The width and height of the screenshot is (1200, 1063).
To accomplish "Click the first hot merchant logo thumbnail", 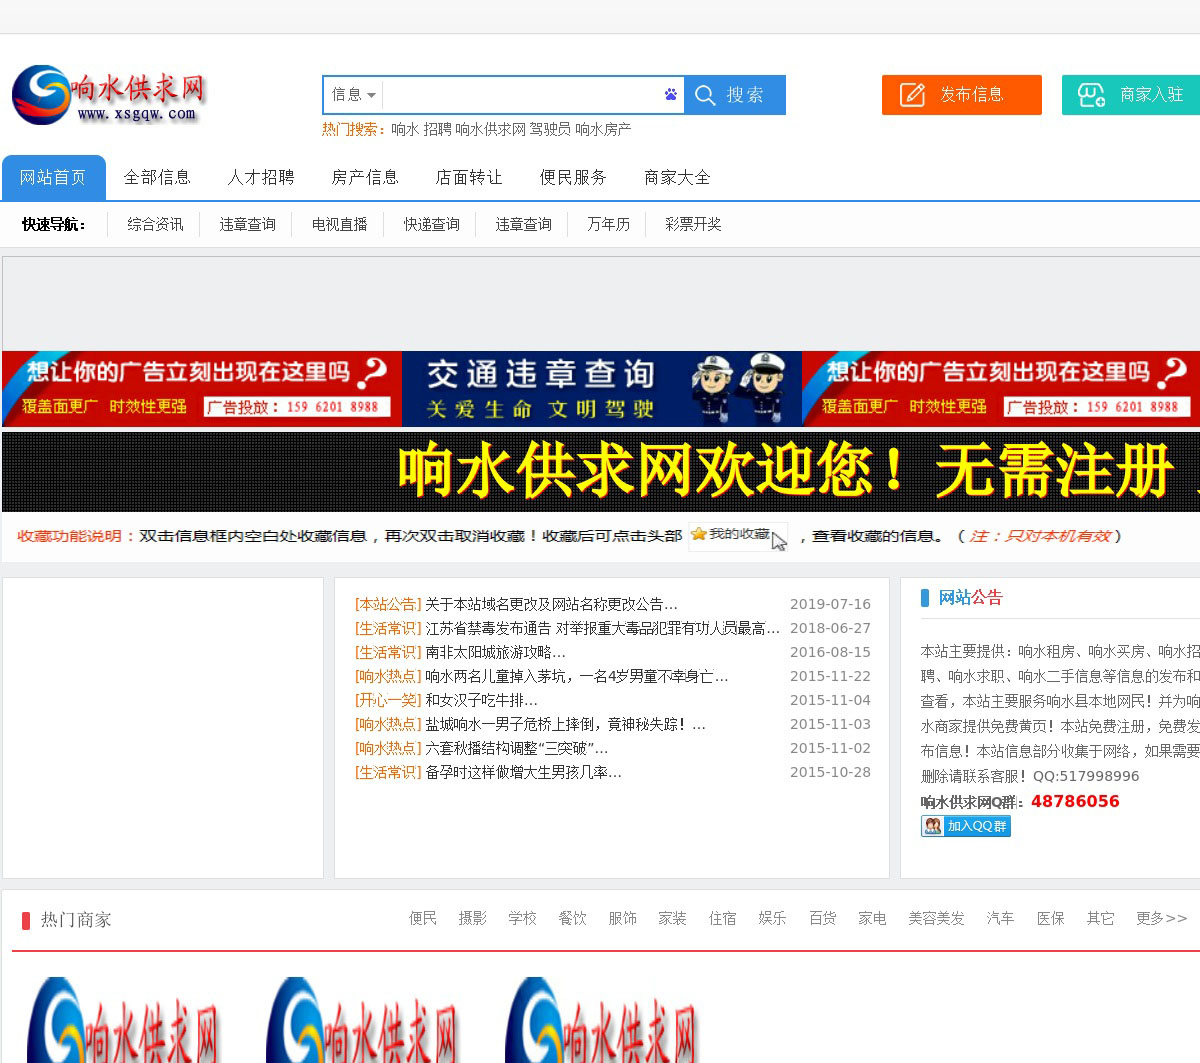I will [x=122, y=1020].
